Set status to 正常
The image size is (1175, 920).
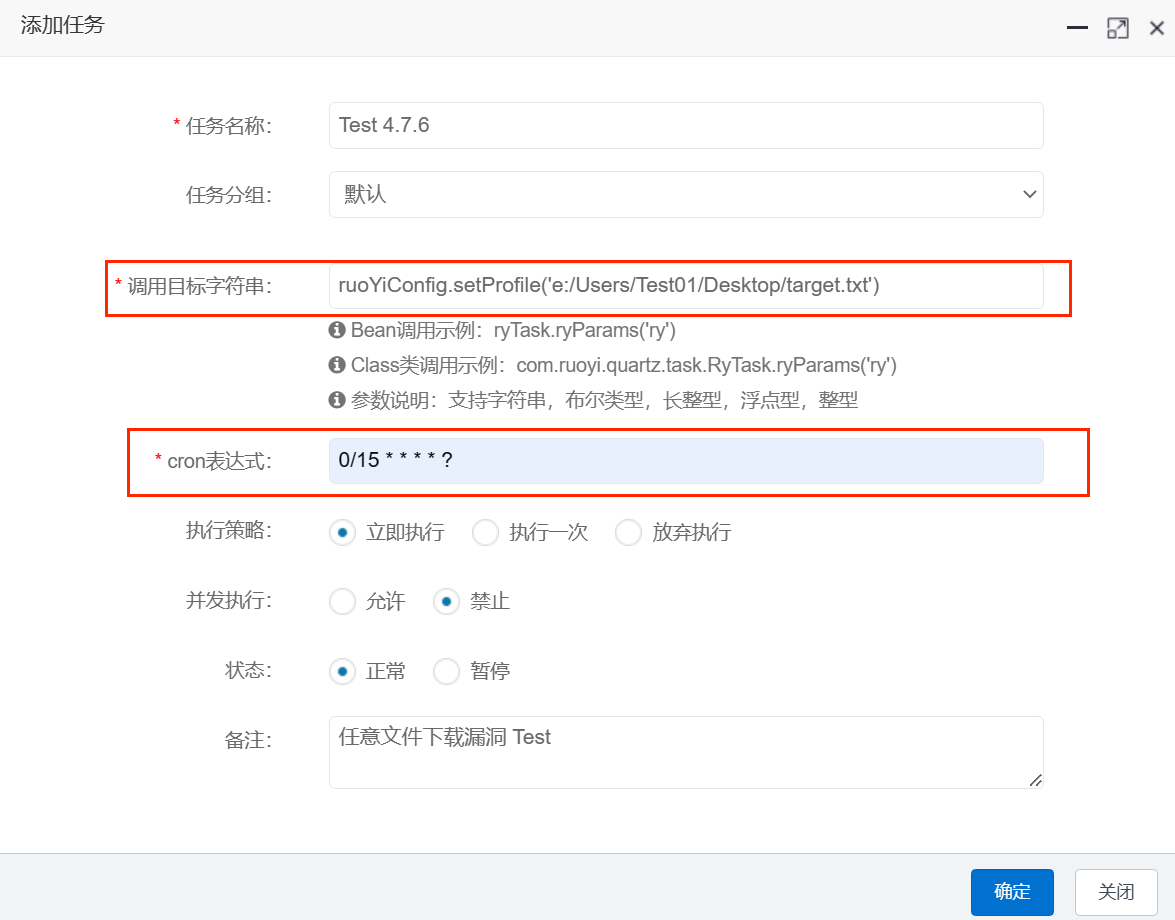(x=342, y=671)
